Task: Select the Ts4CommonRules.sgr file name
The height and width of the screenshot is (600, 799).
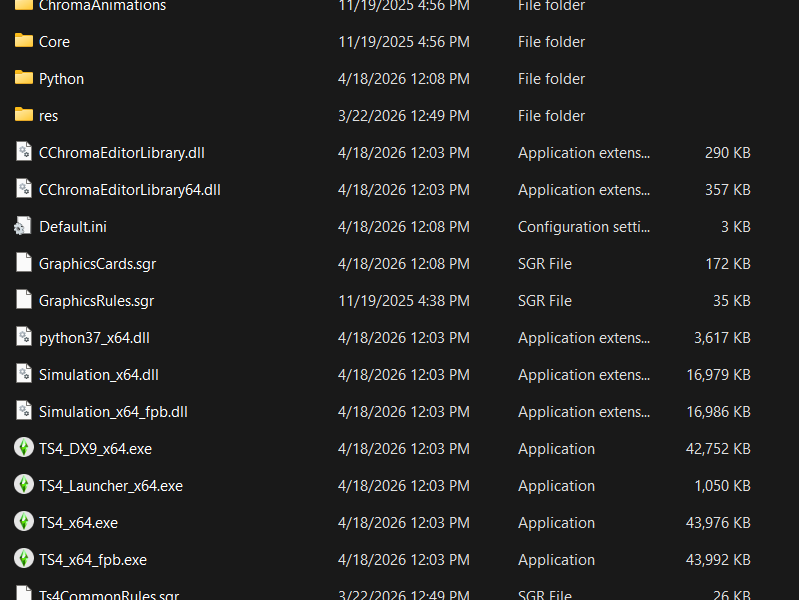Action: click(x=109, y=594)
